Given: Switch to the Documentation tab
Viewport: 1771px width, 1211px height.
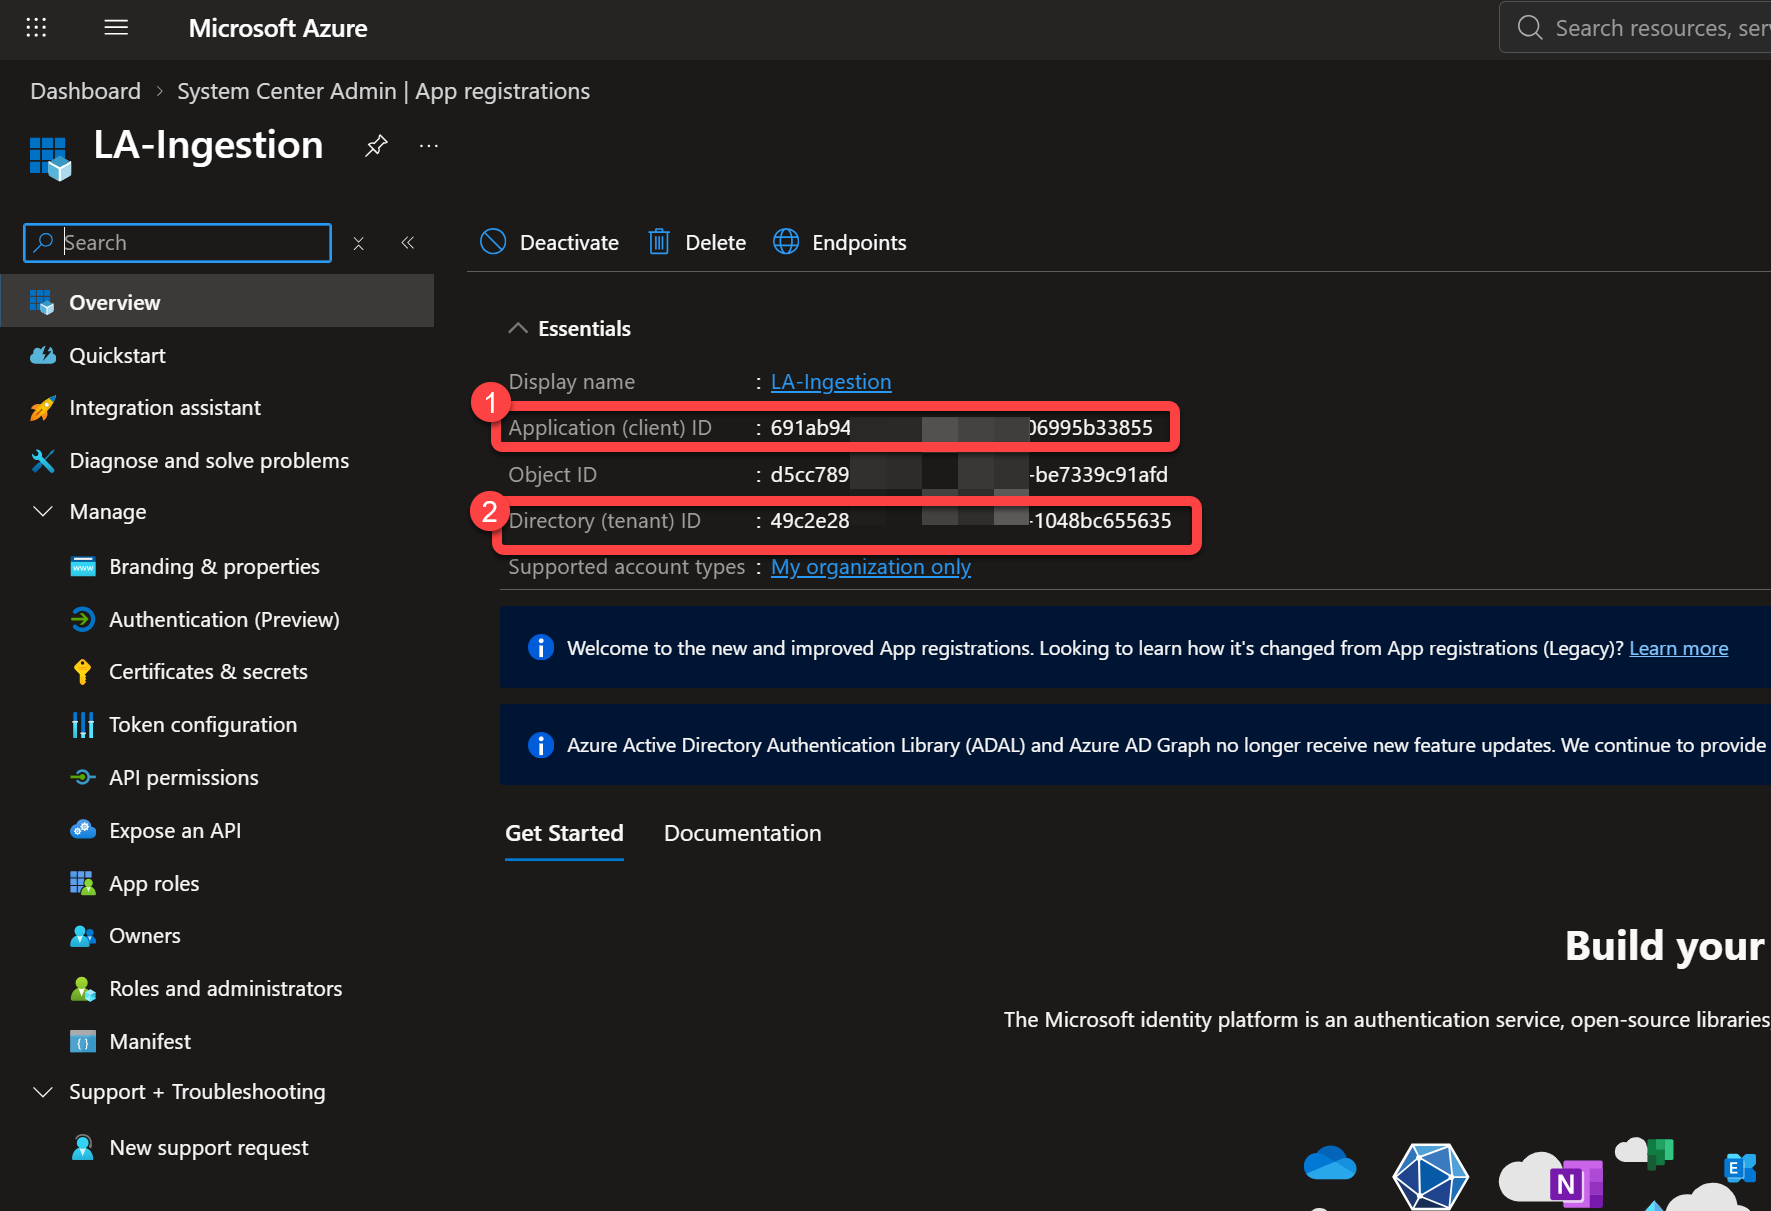Looking at the screenshot, I should click(x=743, y=833).
